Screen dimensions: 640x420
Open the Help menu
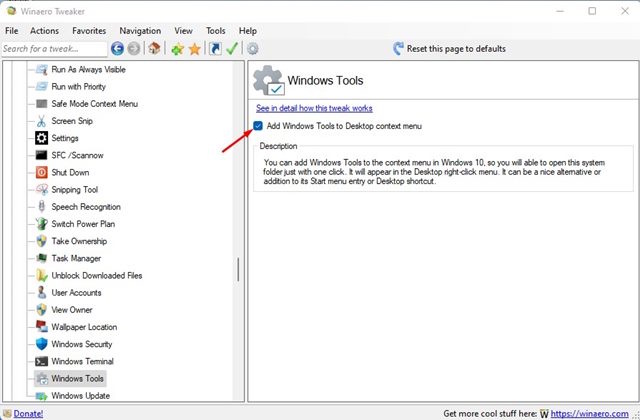(248, 31)
